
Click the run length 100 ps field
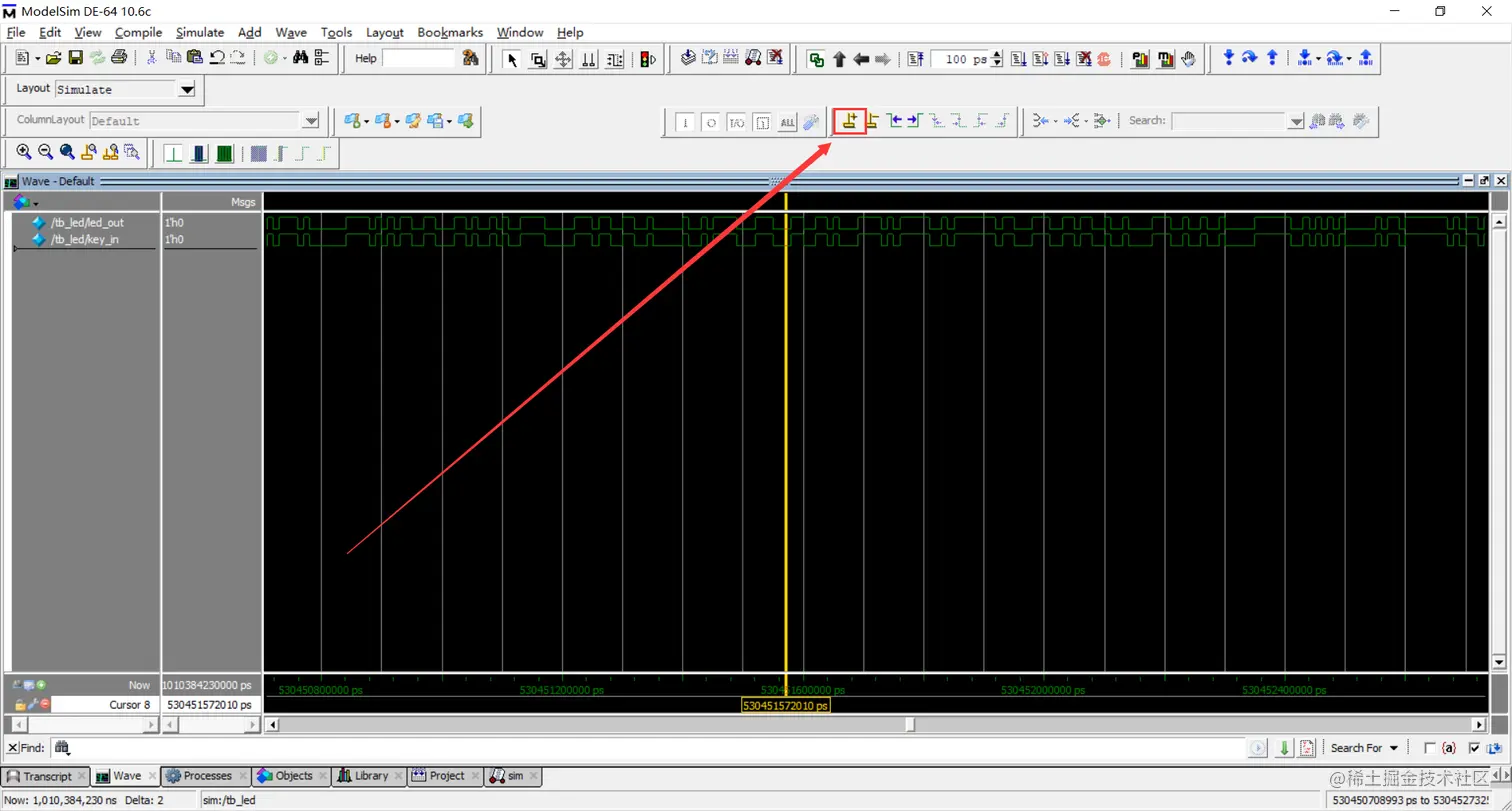click(959, 59)
